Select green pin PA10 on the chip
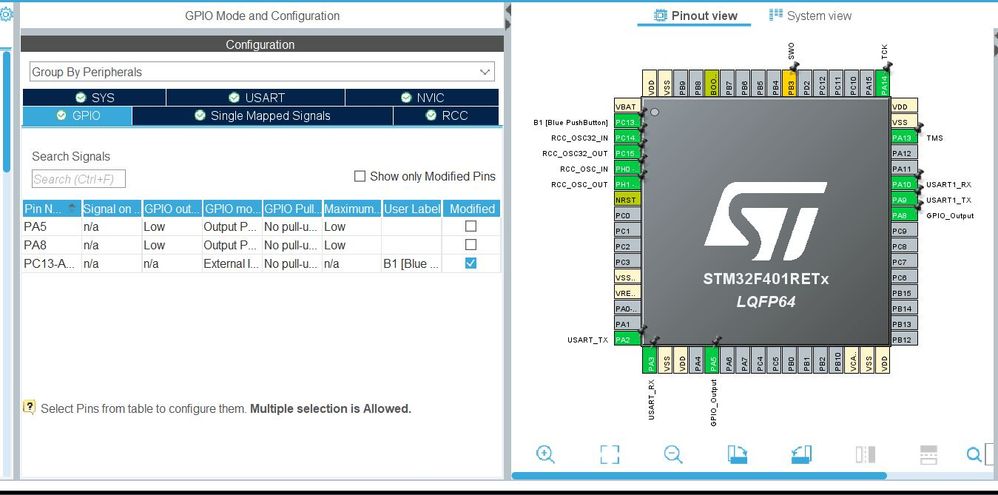Viewport: 998px width, 495px height. coord(904,185)
